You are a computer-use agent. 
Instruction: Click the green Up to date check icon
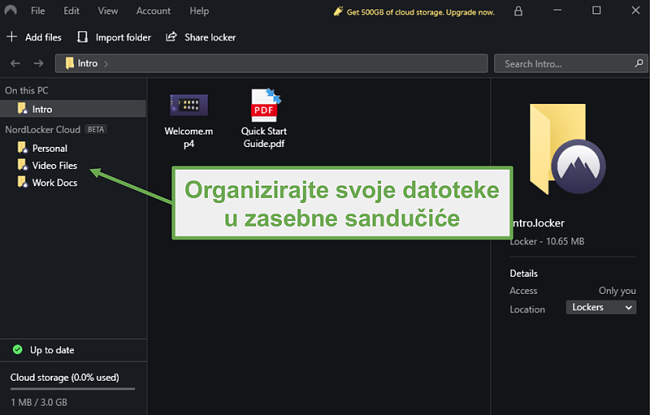(17, 349)
